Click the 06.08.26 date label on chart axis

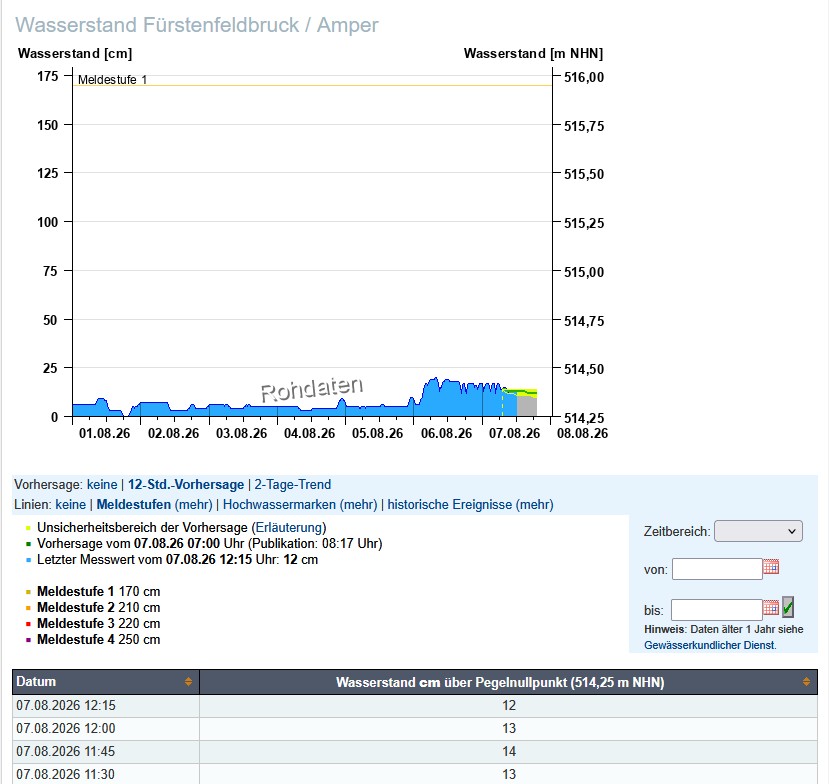coord(446,433)
